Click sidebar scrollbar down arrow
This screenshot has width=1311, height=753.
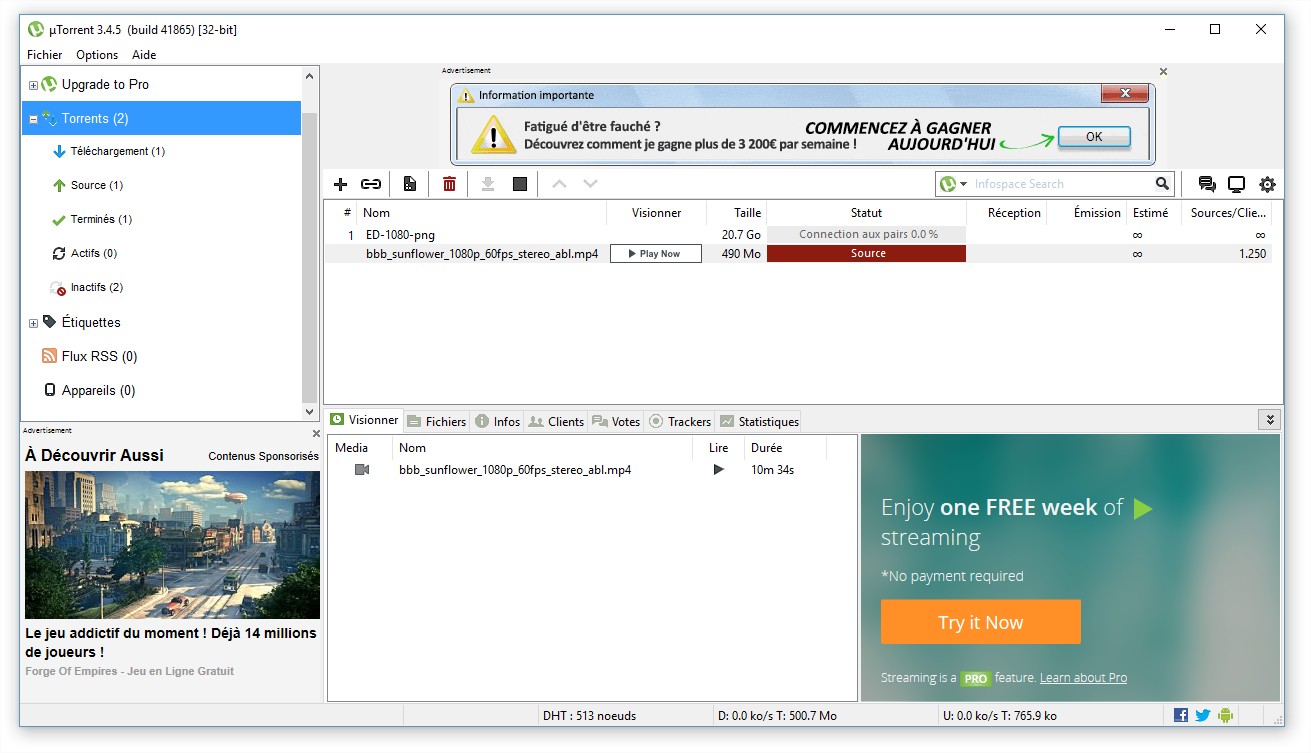pos(309,411)
